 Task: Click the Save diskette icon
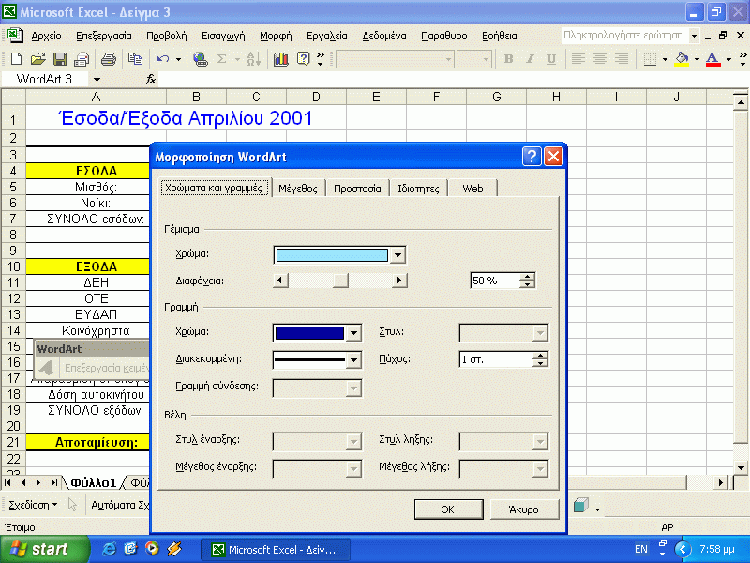pyautogui.click(x=60, y=59)
